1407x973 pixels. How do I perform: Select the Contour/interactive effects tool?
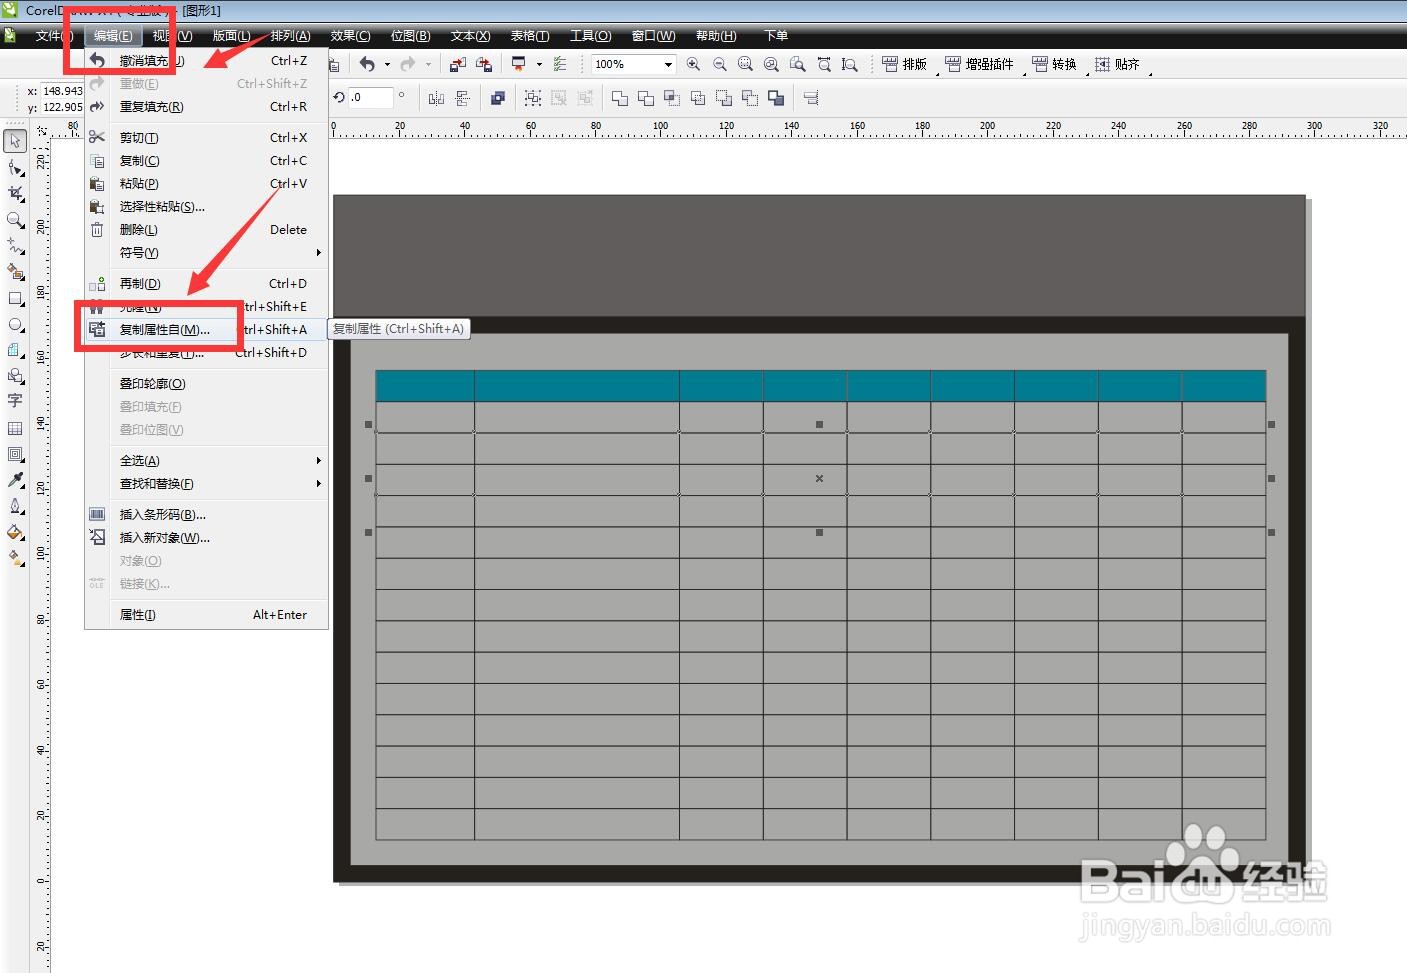[x=15, y=454]
